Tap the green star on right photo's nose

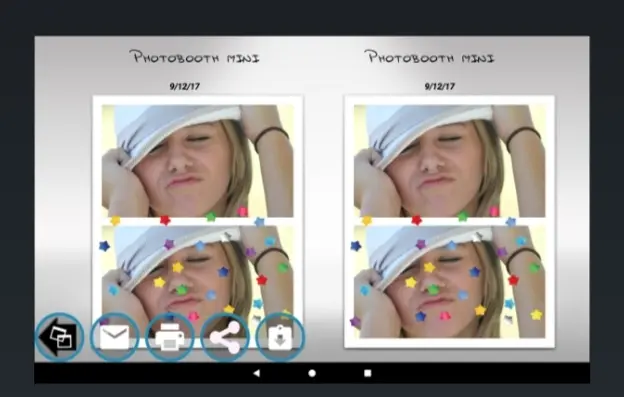[433, 290]
